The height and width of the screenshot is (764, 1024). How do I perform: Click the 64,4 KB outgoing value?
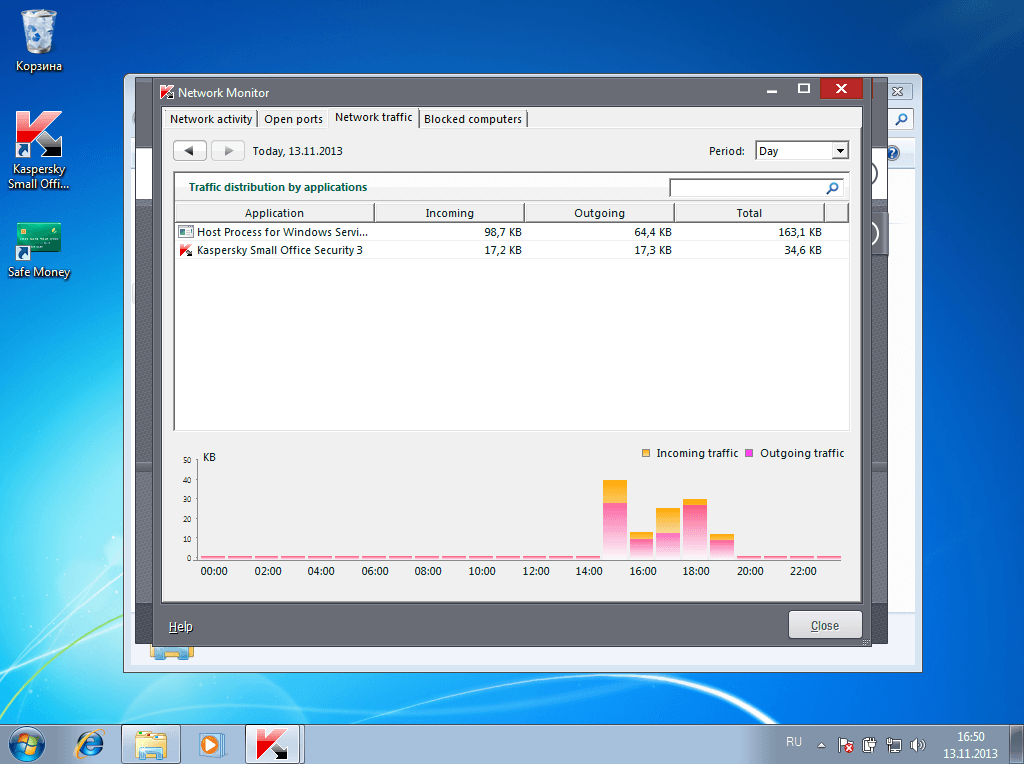[652, 232]
